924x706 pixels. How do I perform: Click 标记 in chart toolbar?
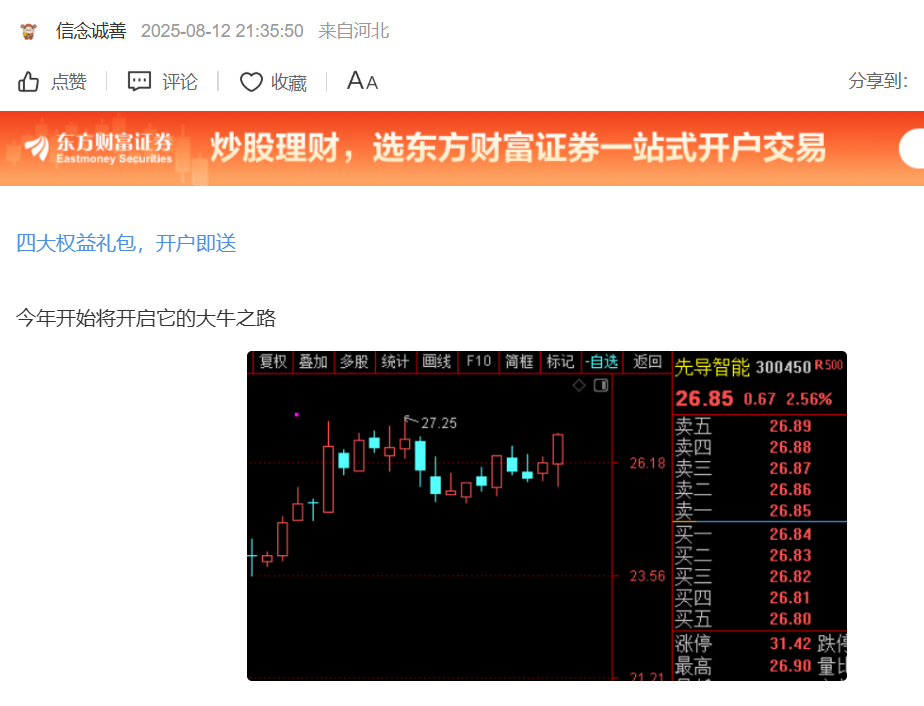(560, 361)
